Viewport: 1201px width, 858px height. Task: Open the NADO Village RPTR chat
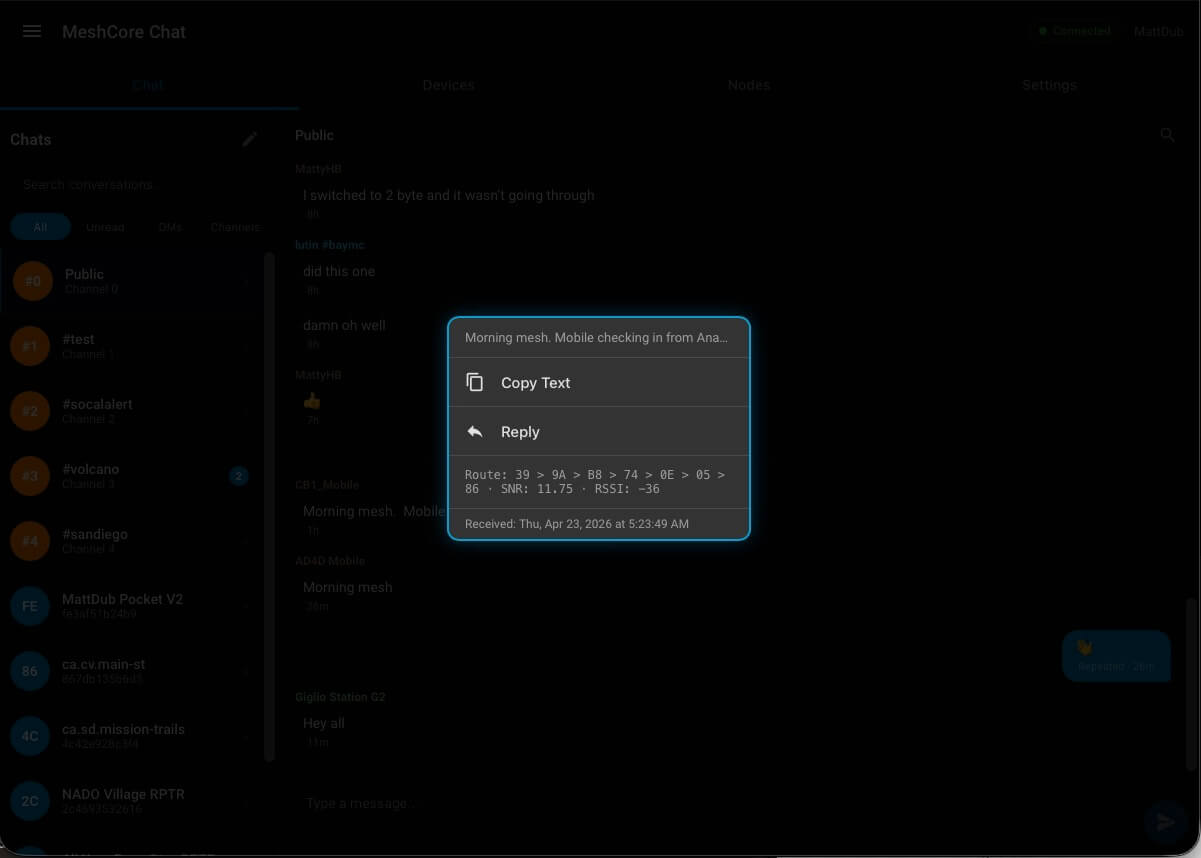click(130, 801)
